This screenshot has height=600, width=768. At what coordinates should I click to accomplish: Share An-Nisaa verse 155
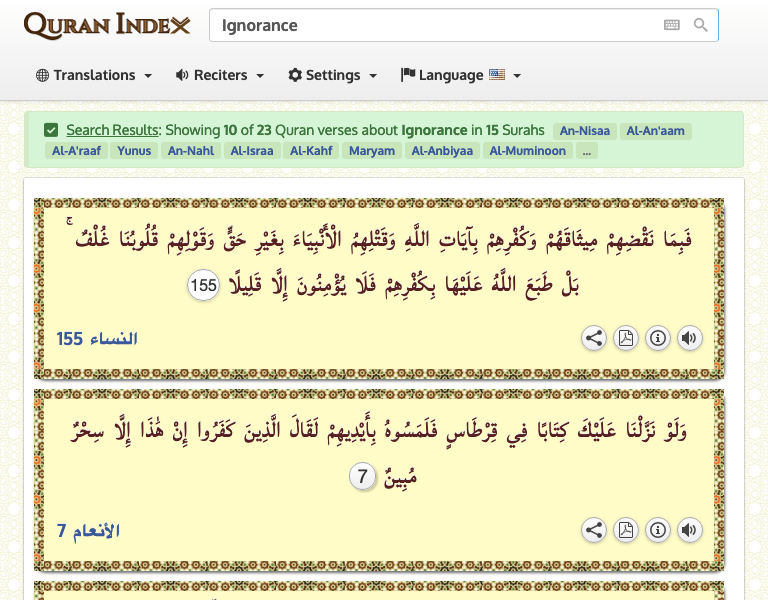[x=594, y=338]
